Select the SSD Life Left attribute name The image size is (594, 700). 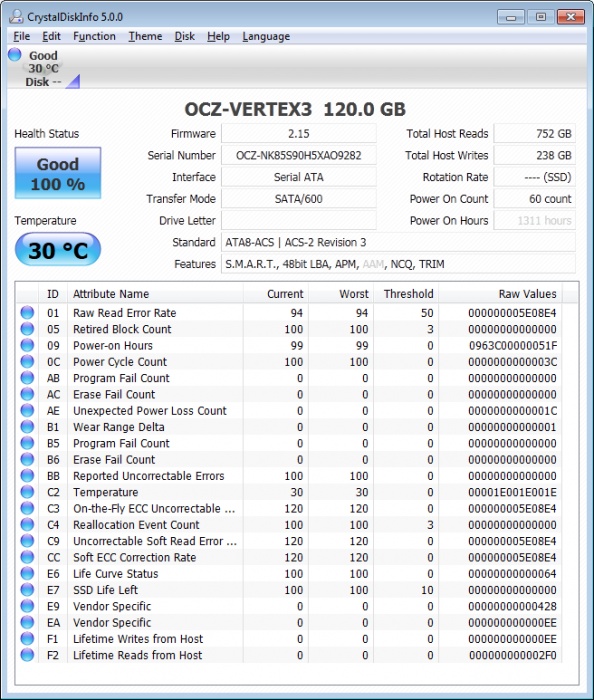point(105,590)
